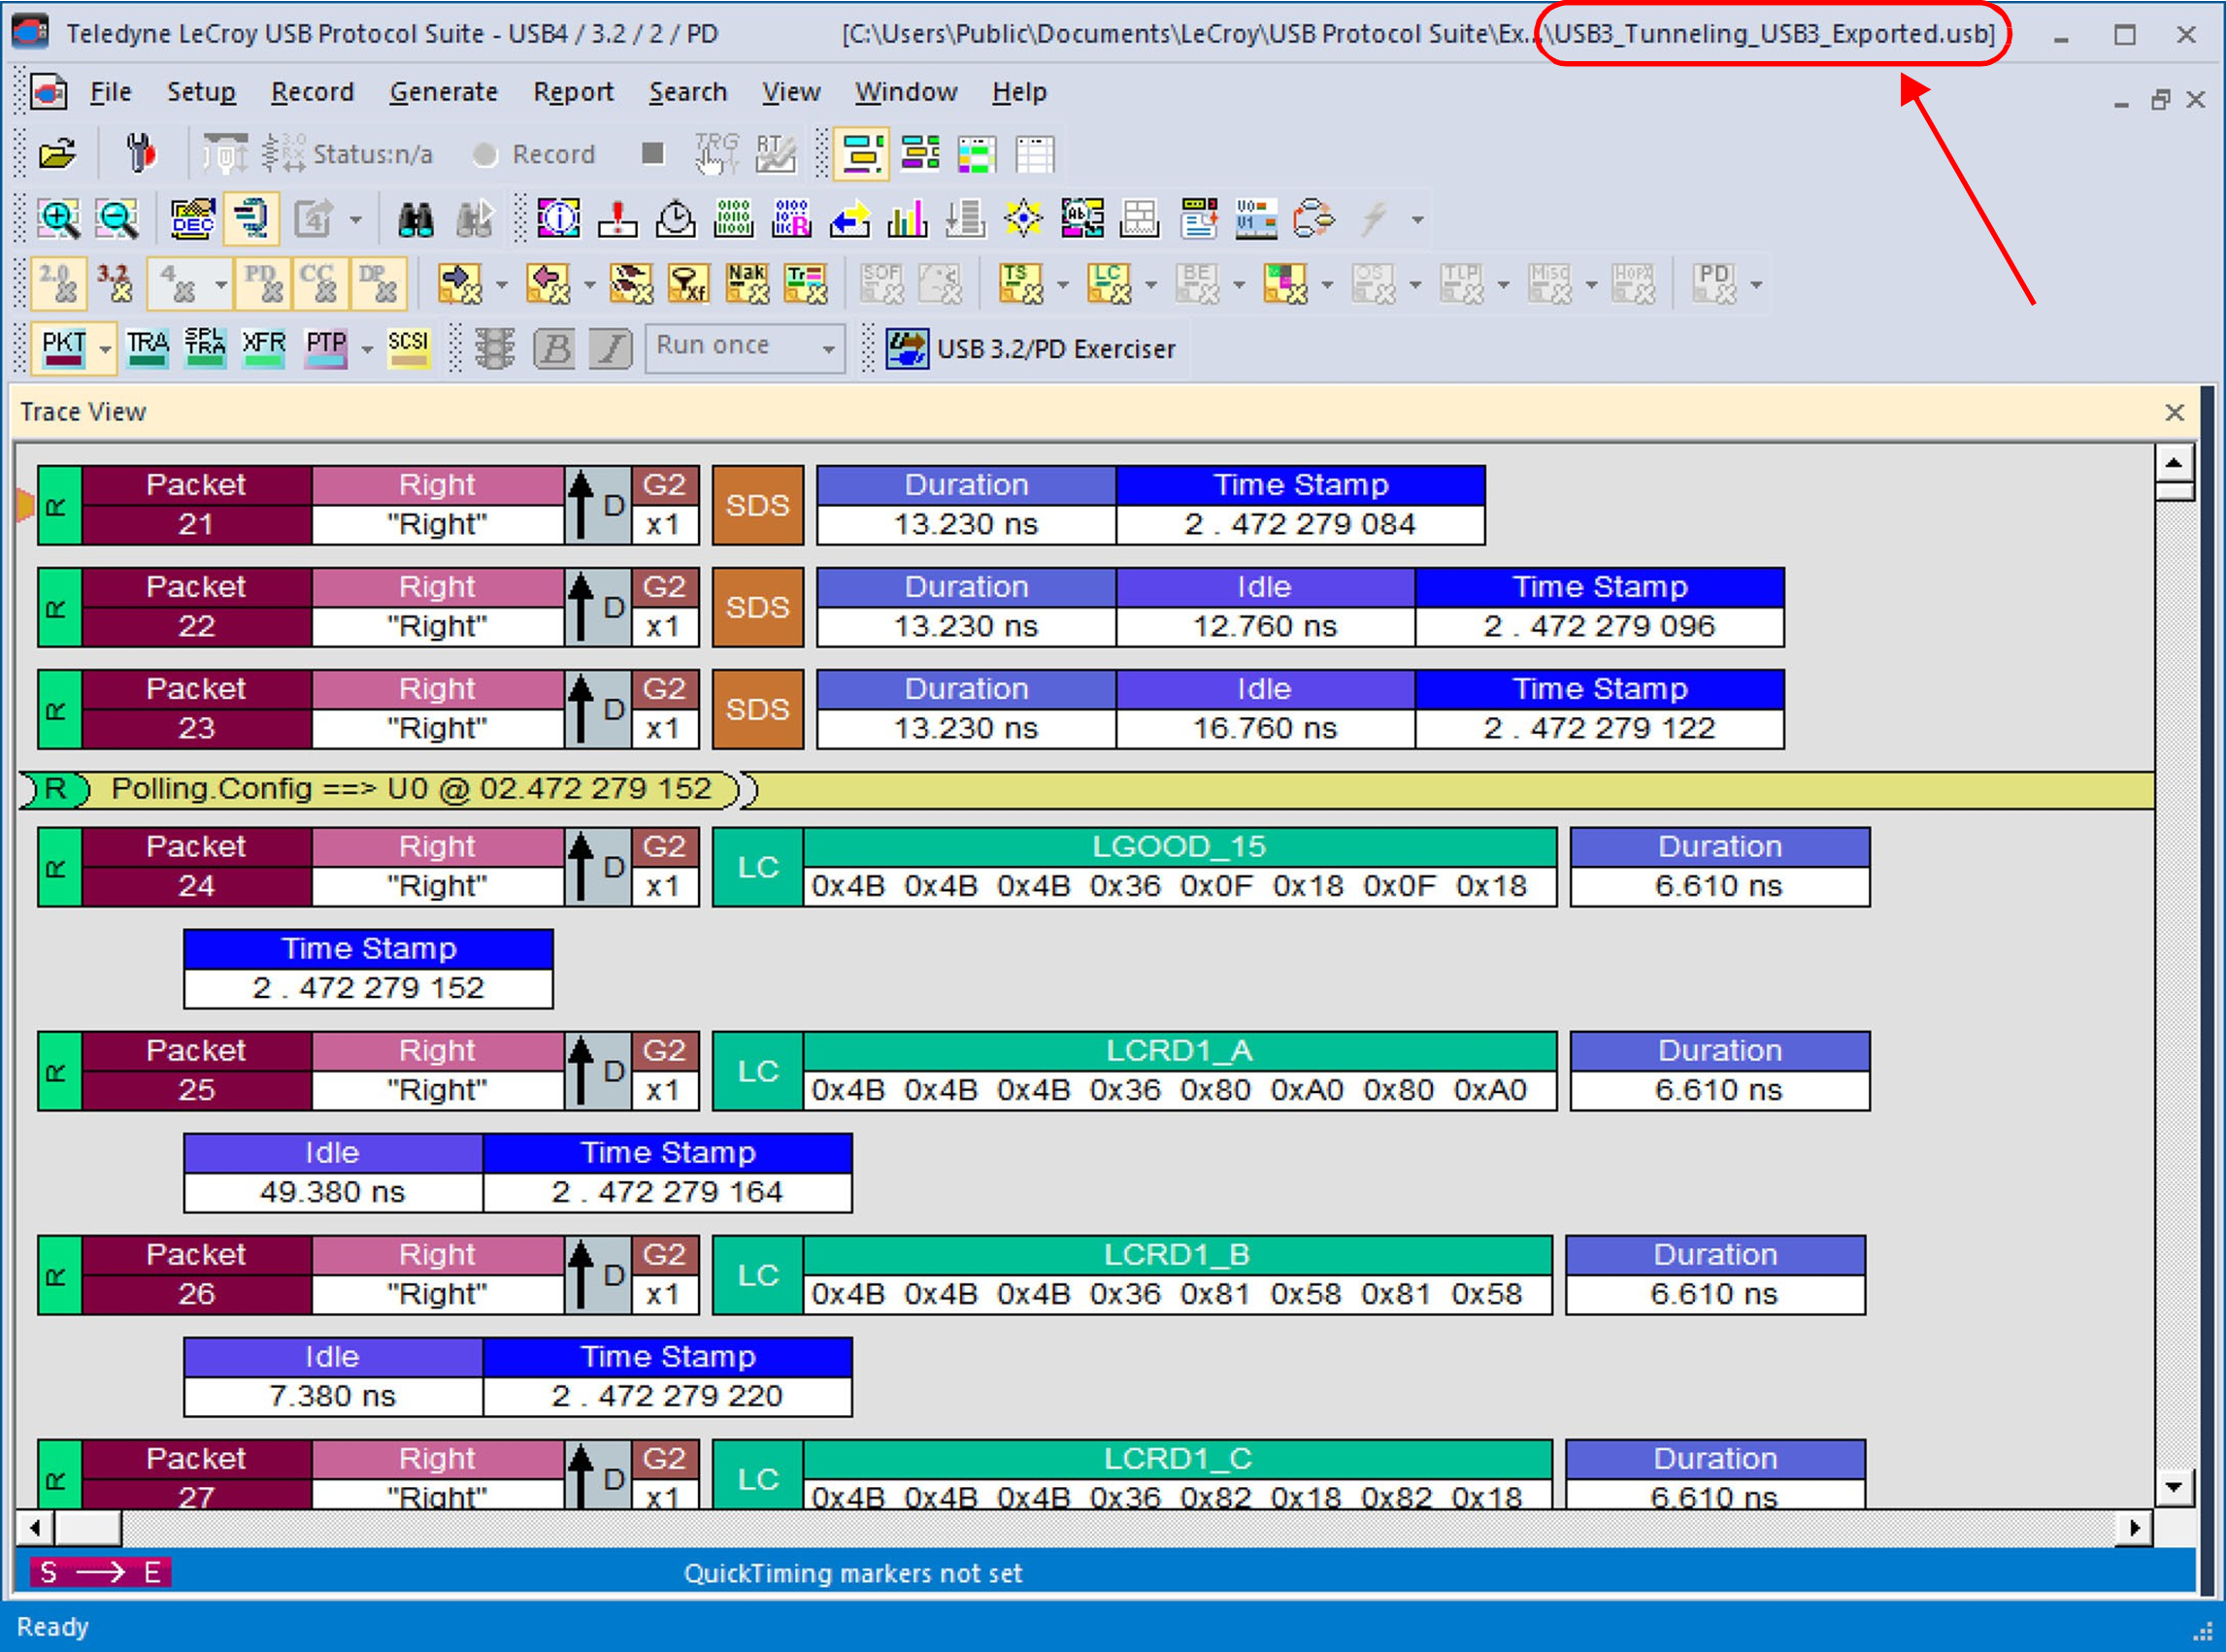
Task: Click the SDS cell in packet 22
Action: point(757,607)
